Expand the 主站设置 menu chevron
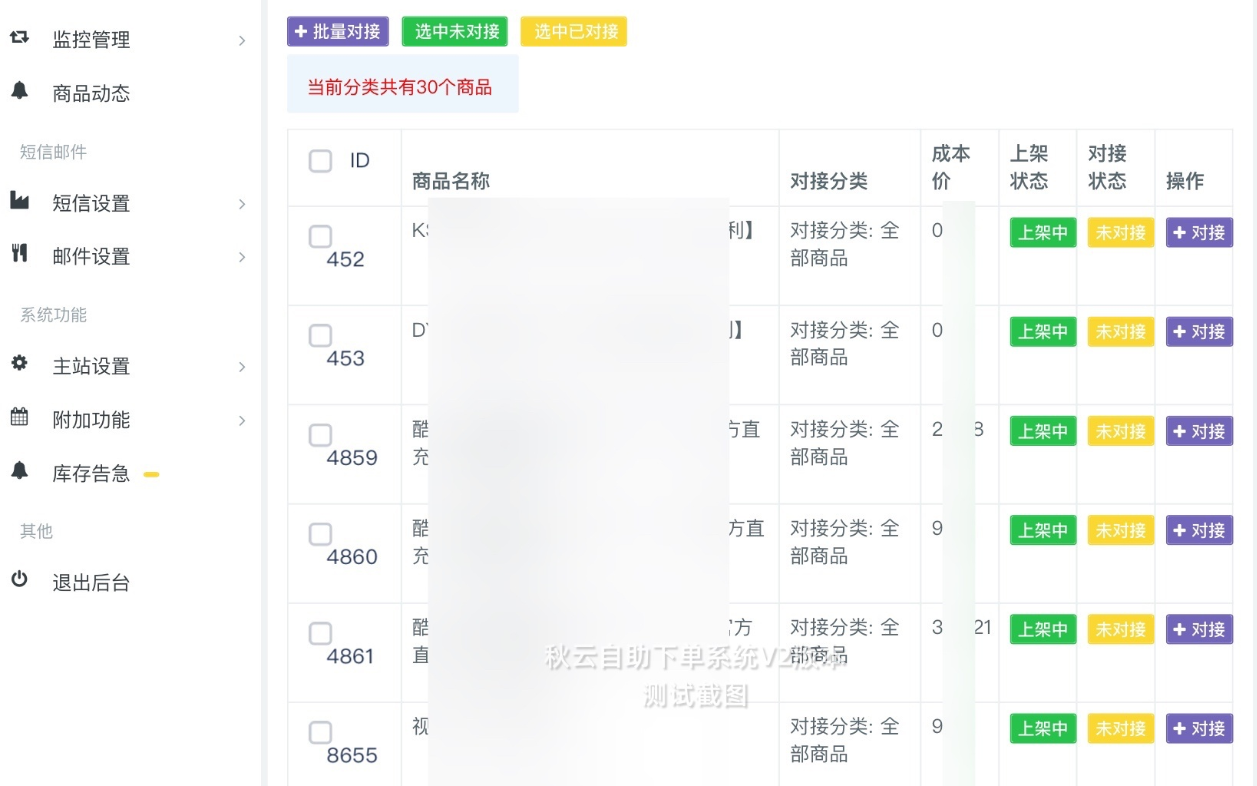This screenshot has width=1257, height=786. click(241, 366)
